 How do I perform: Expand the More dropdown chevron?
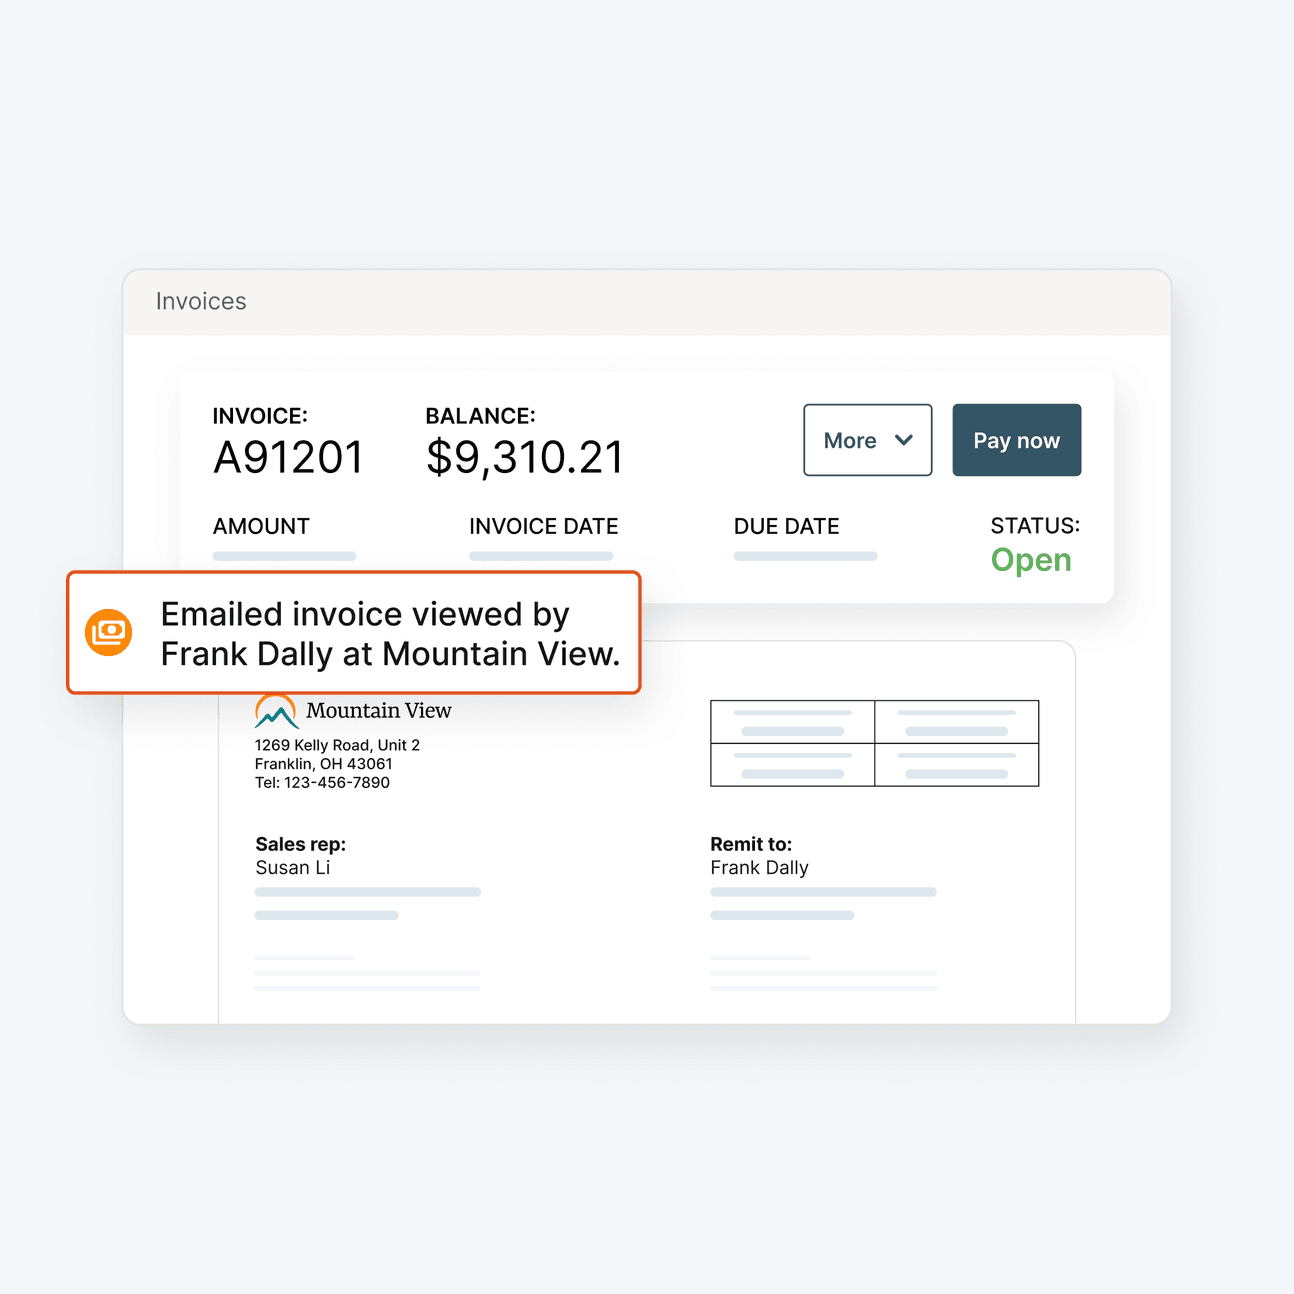(x=904, y=440)
